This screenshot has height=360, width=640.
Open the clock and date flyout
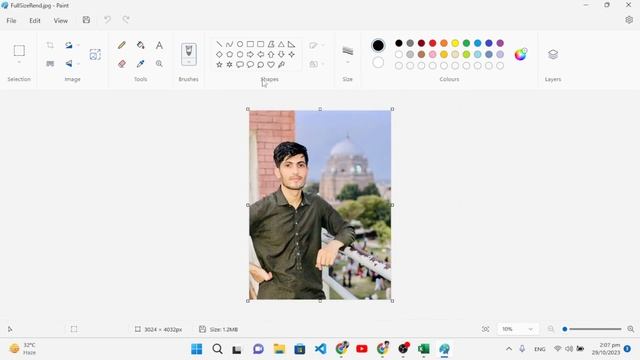[x=606, y=349]
